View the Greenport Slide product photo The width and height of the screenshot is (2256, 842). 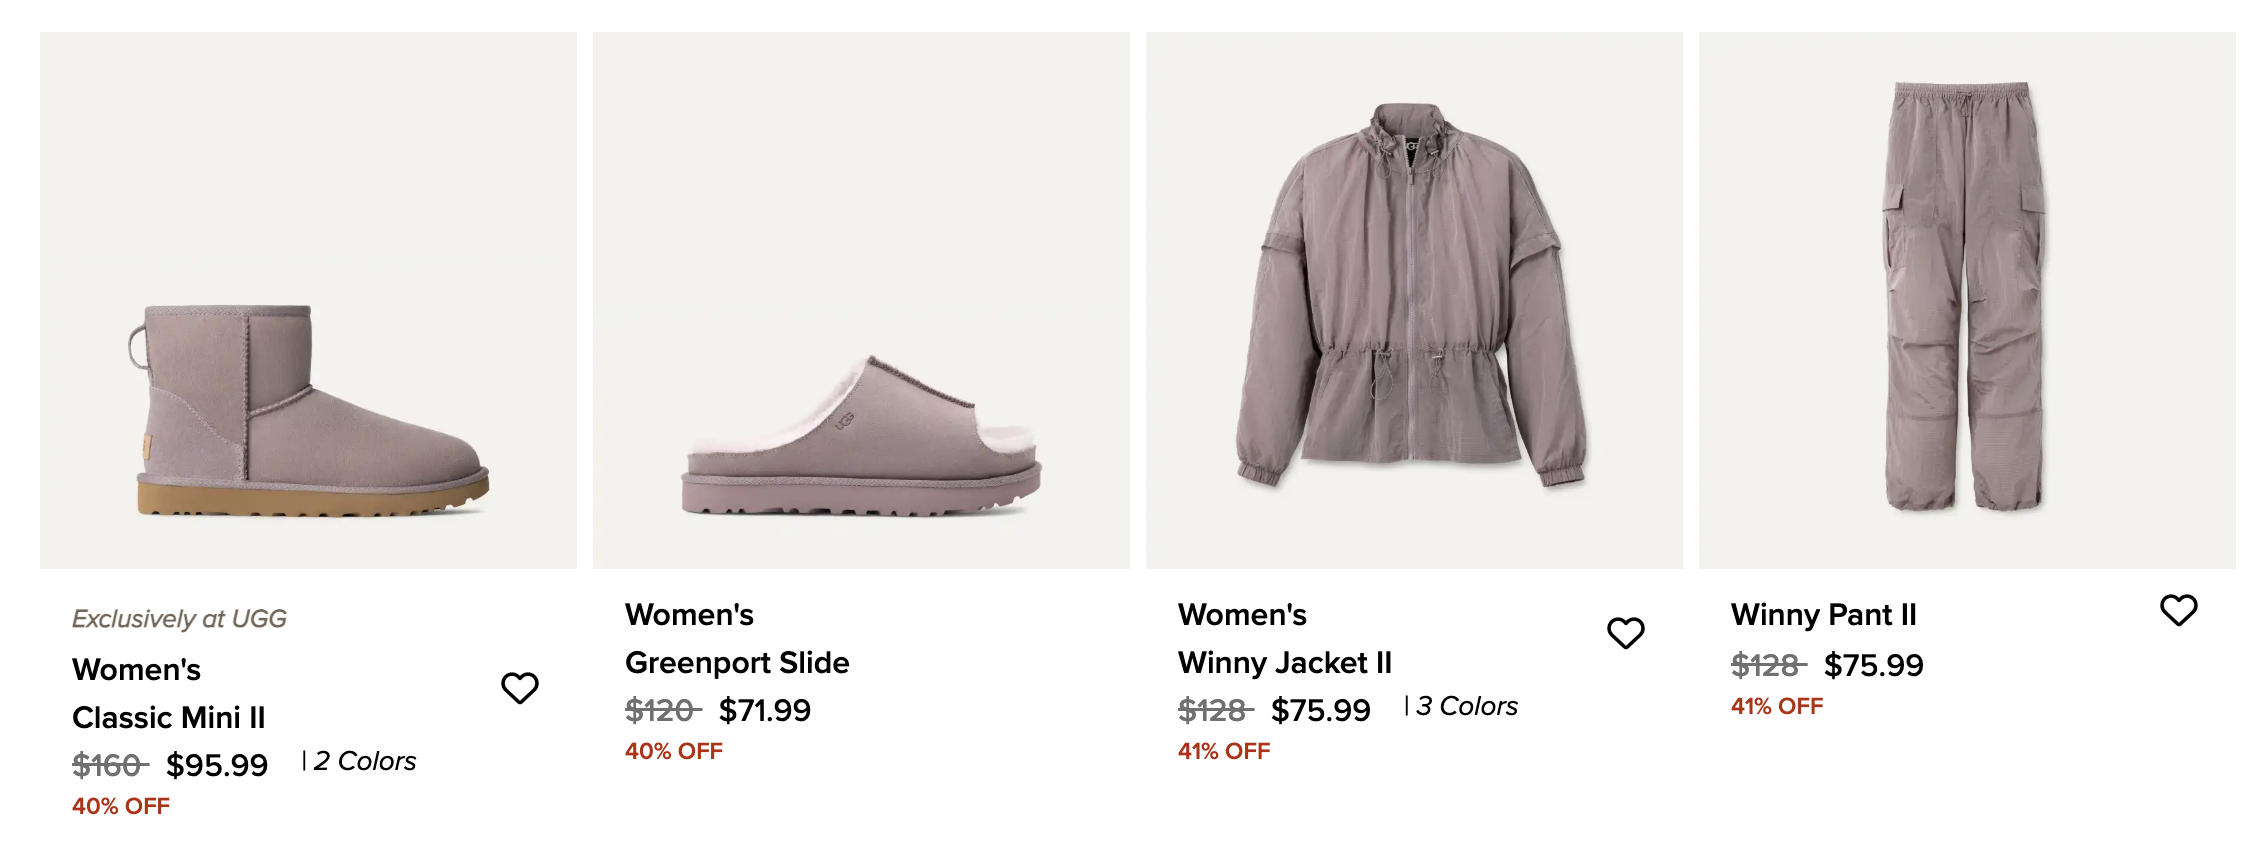pos(861,300)
